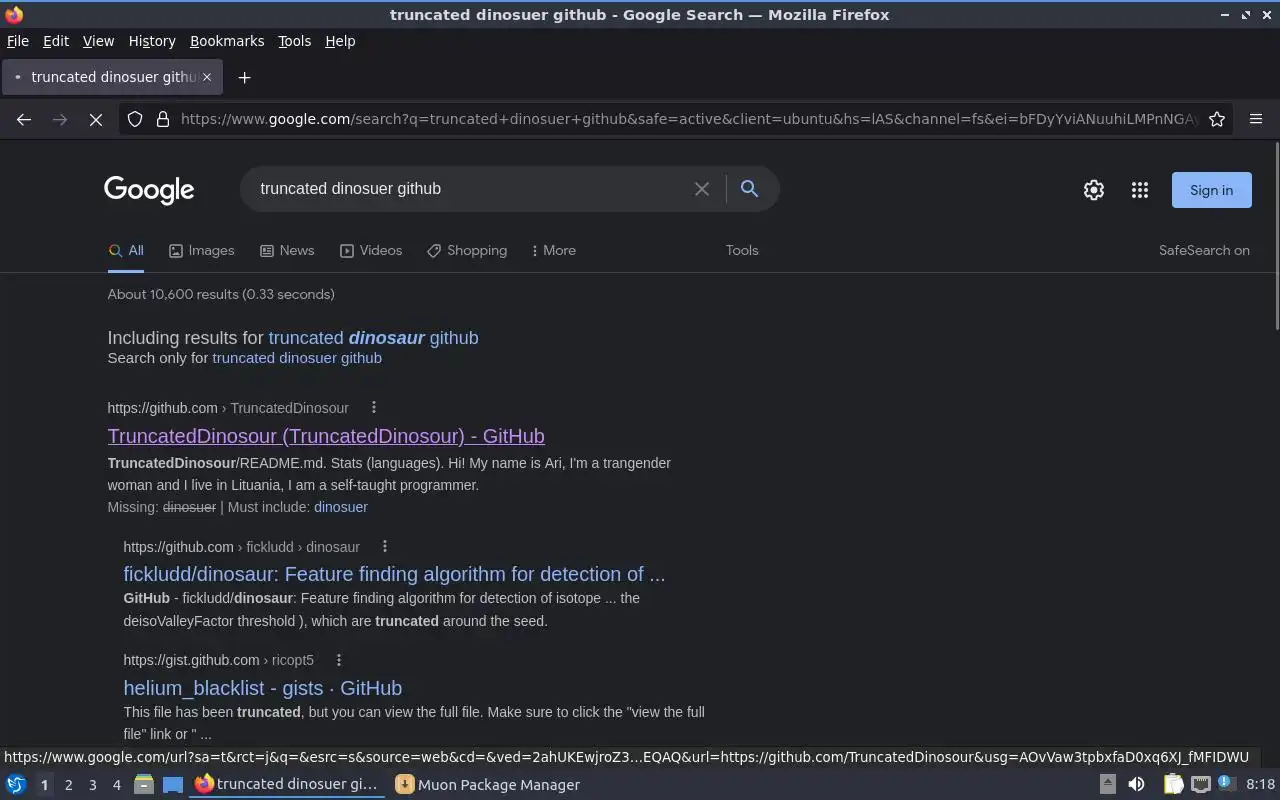Open volume control in tray
Screen dimensions: 1280x800
click(x=1136, y=785)
